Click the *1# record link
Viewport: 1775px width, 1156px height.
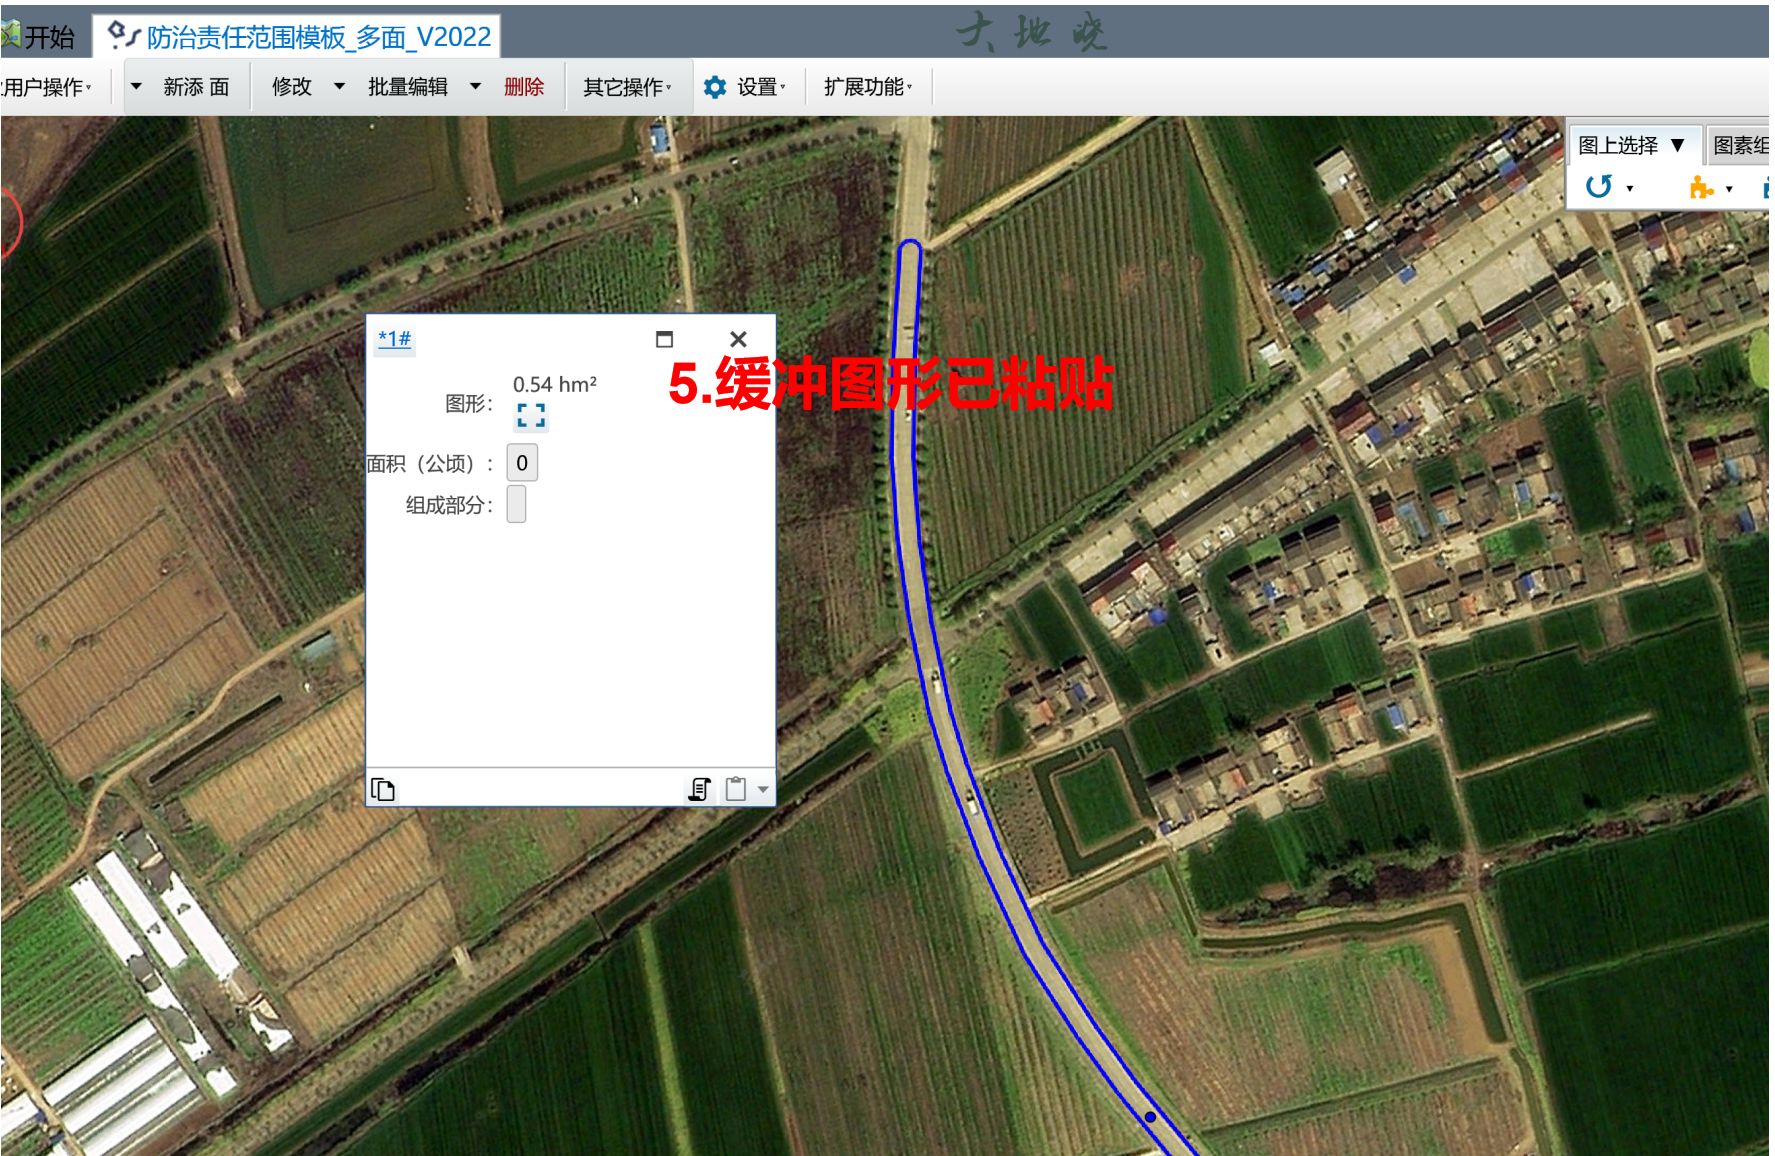395,339
